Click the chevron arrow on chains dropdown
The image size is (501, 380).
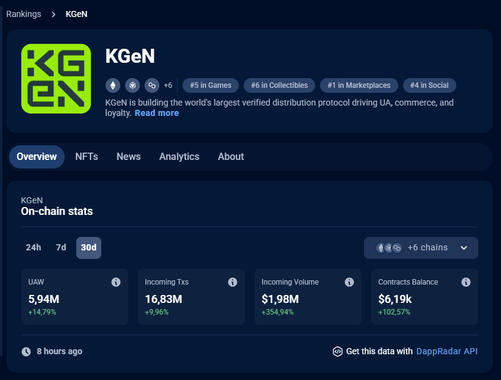pos(464,248)
